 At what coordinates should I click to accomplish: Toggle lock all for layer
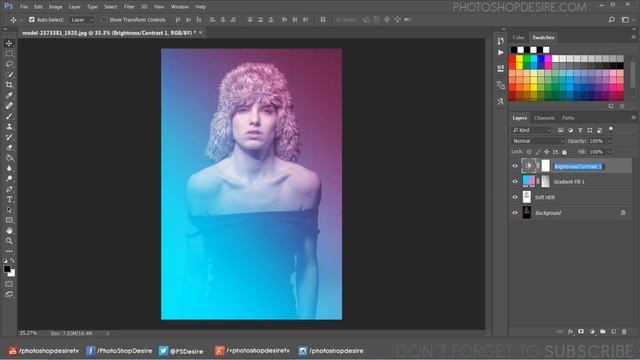[x=564, y=152]
